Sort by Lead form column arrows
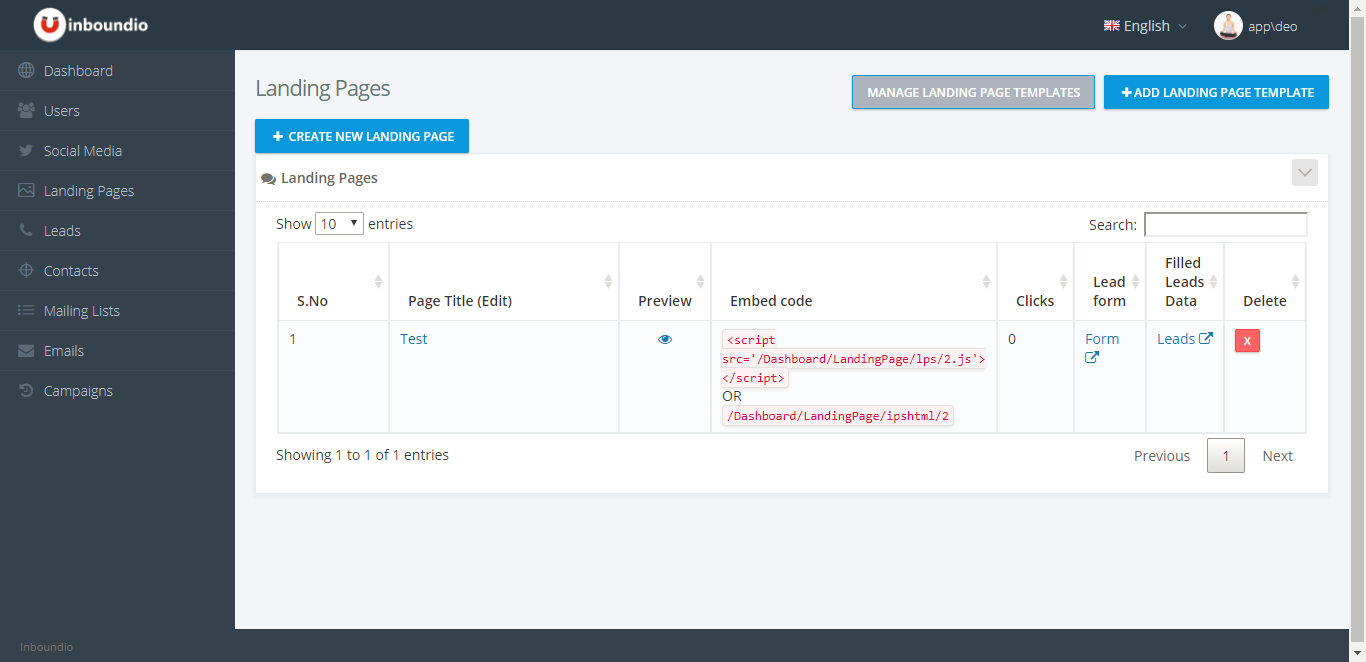The width and height of the screenshot is (1366, 662). click(x=1135, y=282)
